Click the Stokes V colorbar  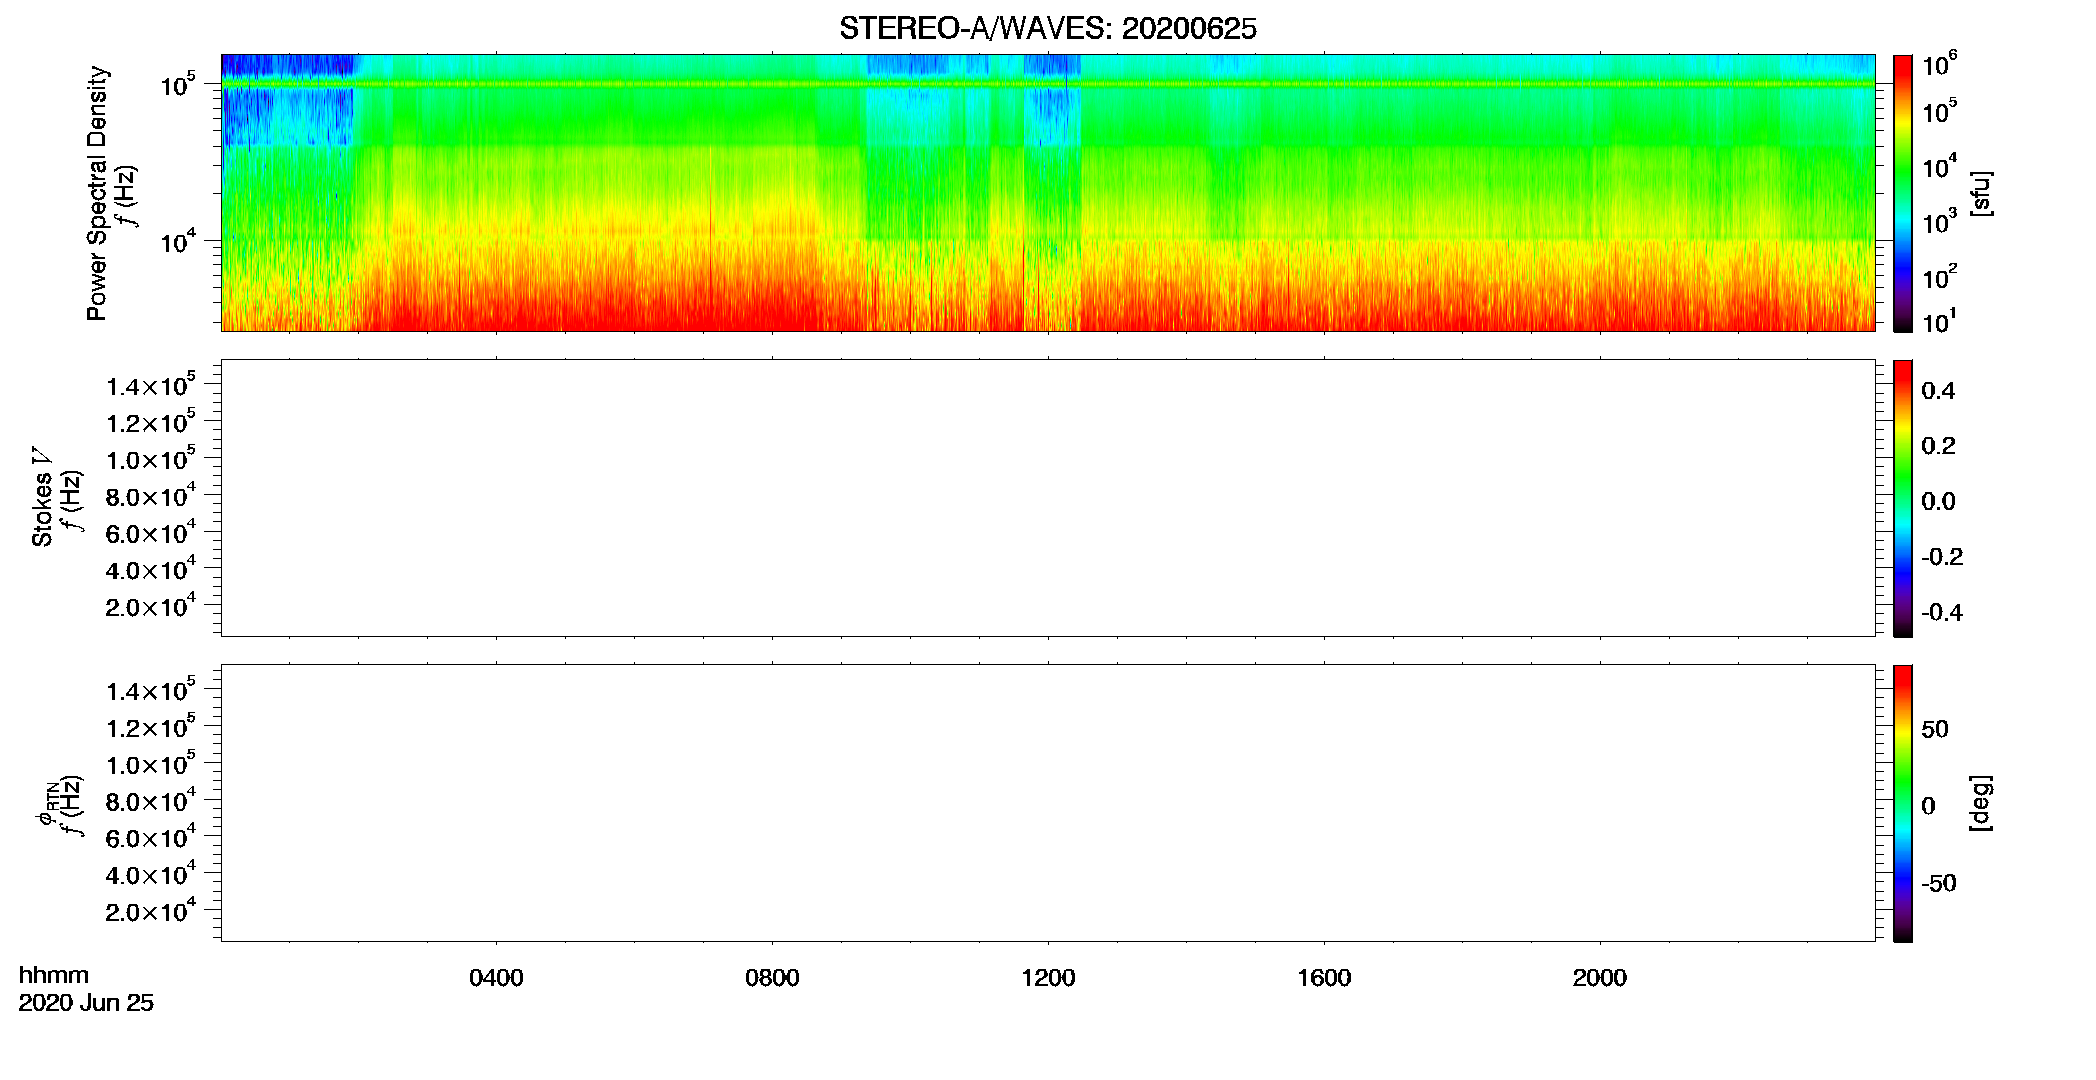click(x=1903, y=498)
